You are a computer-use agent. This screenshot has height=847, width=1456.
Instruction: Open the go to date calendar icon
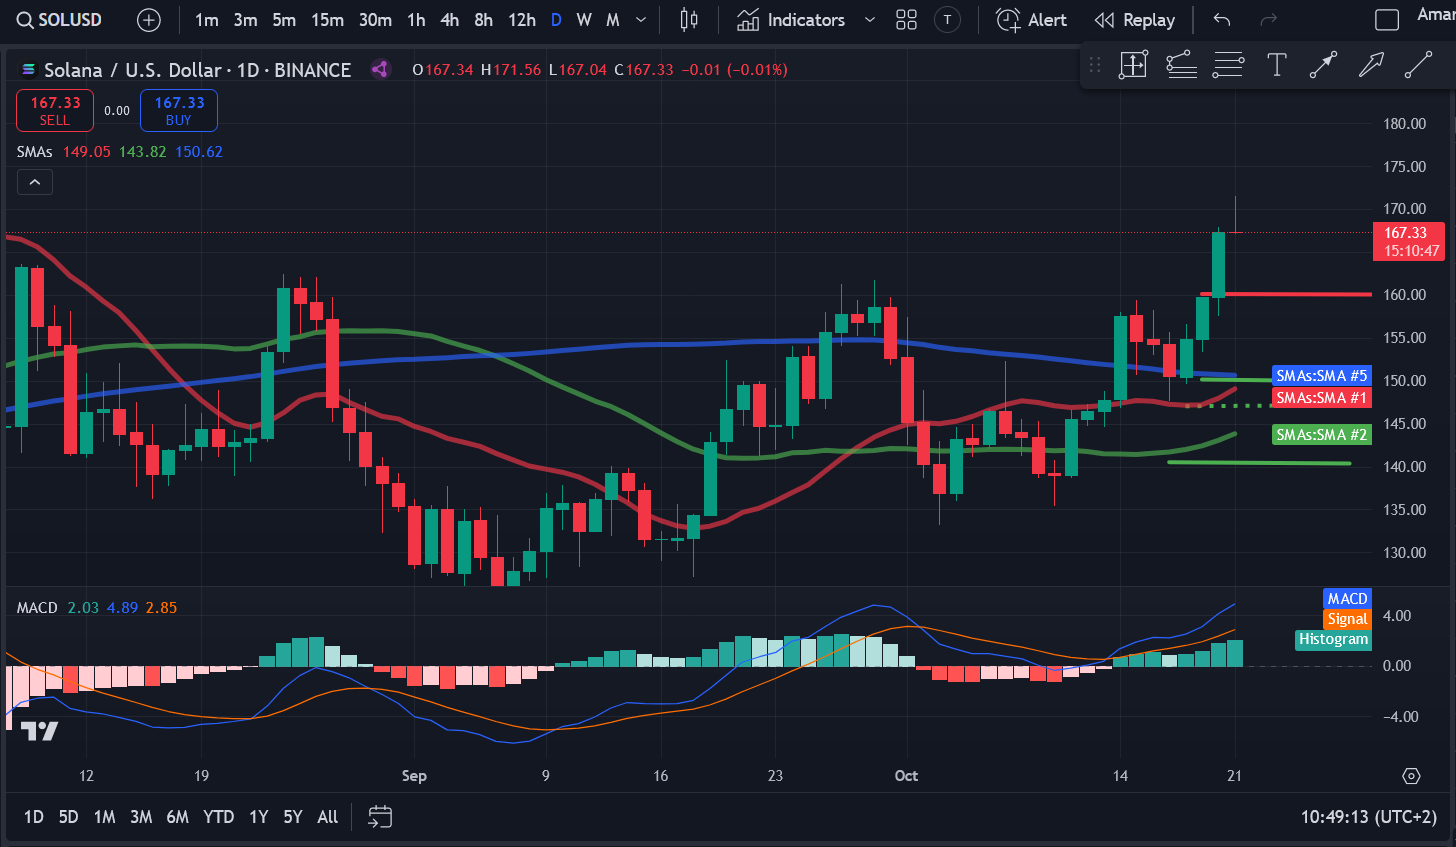click(x=380, y=817)
